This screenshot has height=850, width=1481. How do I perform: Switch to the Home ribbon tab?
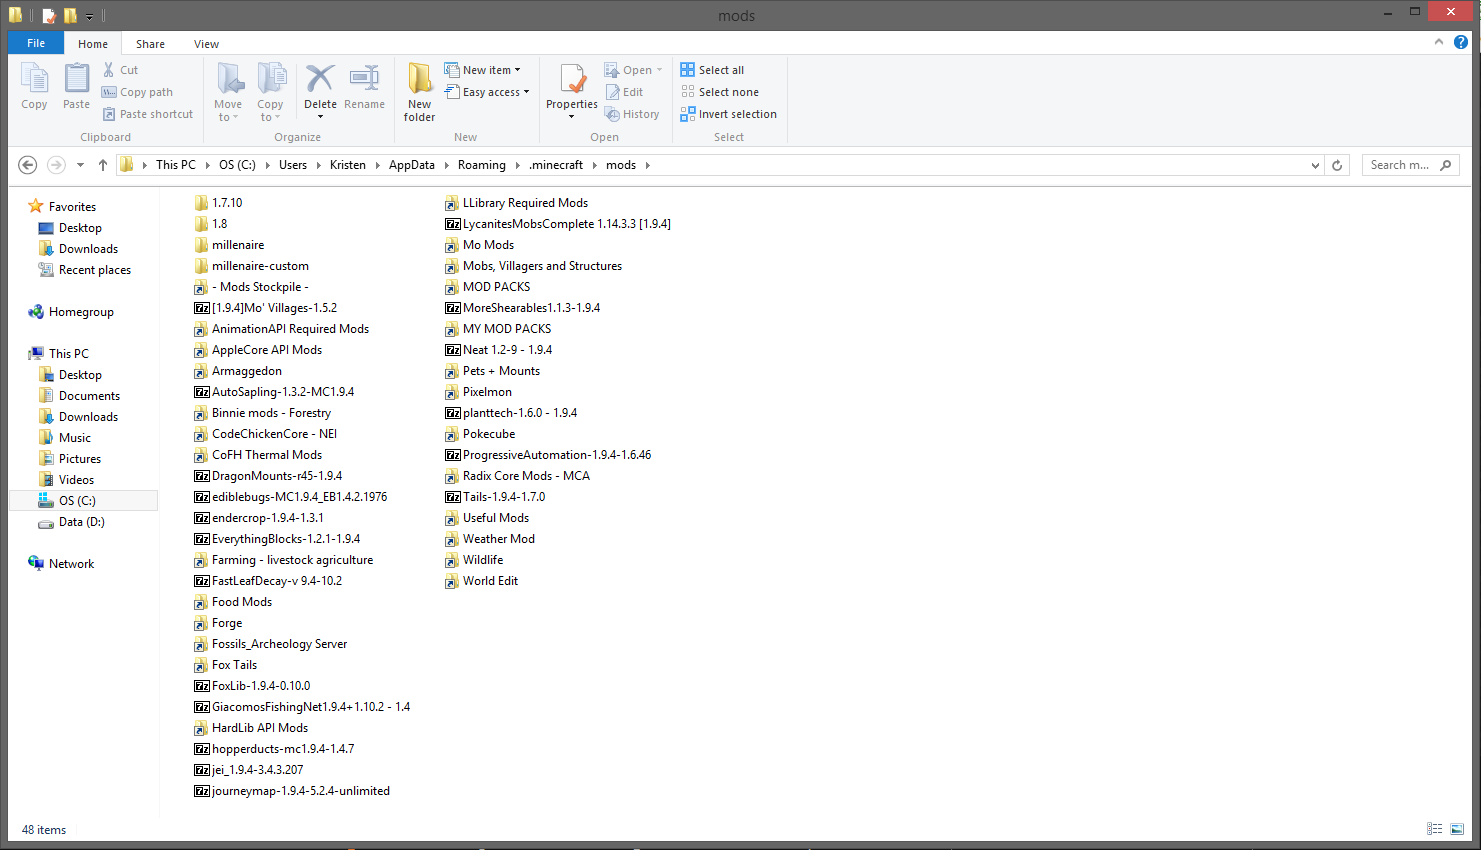coord(93,44)
